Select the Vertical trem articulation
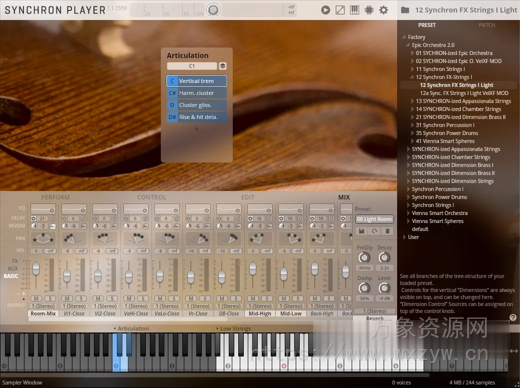The height and width of the screenshot is (388, 520). (x=197, y=81)
